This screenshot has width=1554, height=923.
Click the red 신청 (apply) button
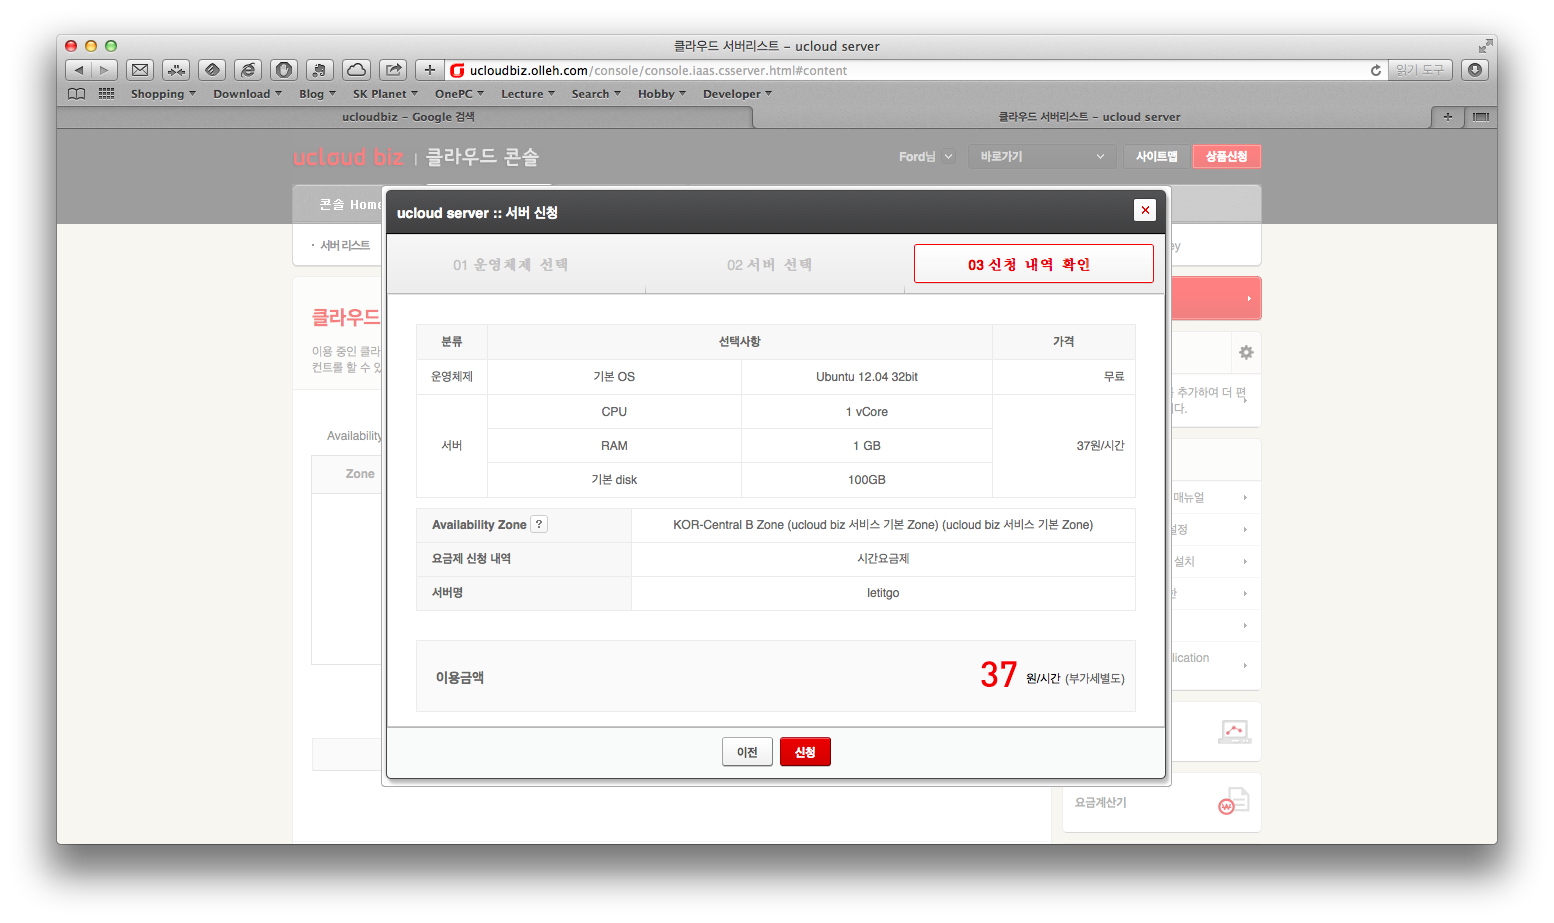pyautogui.click(x=805, y=752)
